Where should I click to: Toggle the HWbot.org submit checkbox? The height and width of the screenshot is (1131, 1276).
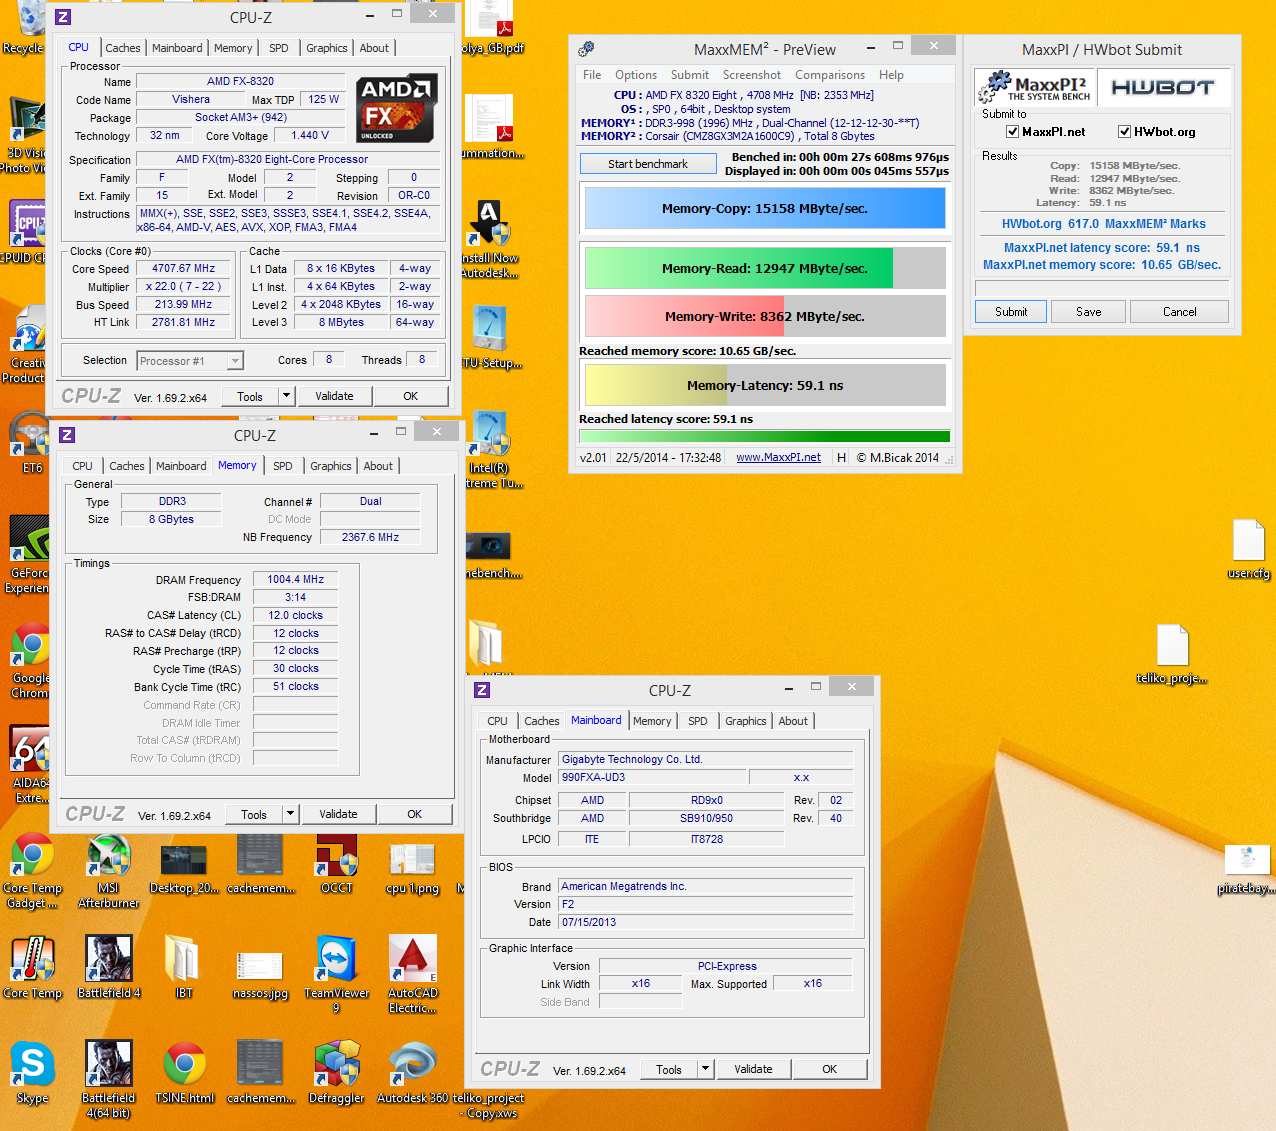(x=1124, y=131)
